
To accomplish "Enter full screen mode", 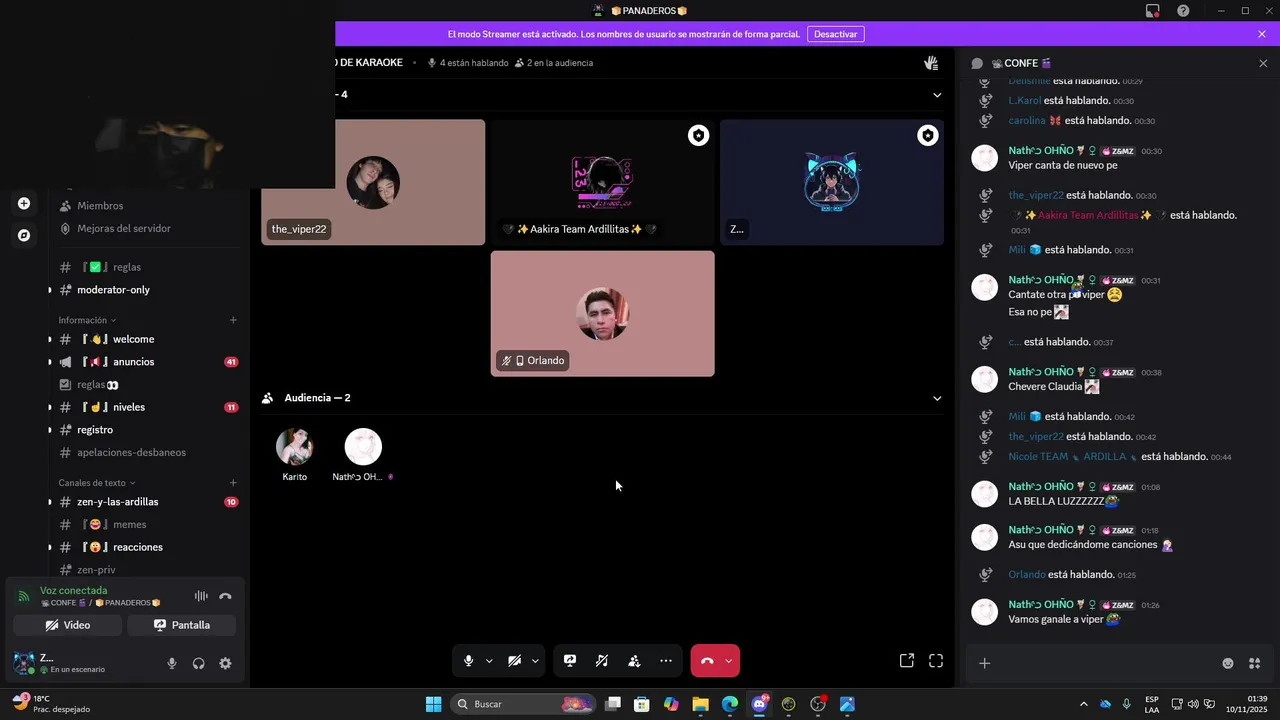I will (936, 661).
